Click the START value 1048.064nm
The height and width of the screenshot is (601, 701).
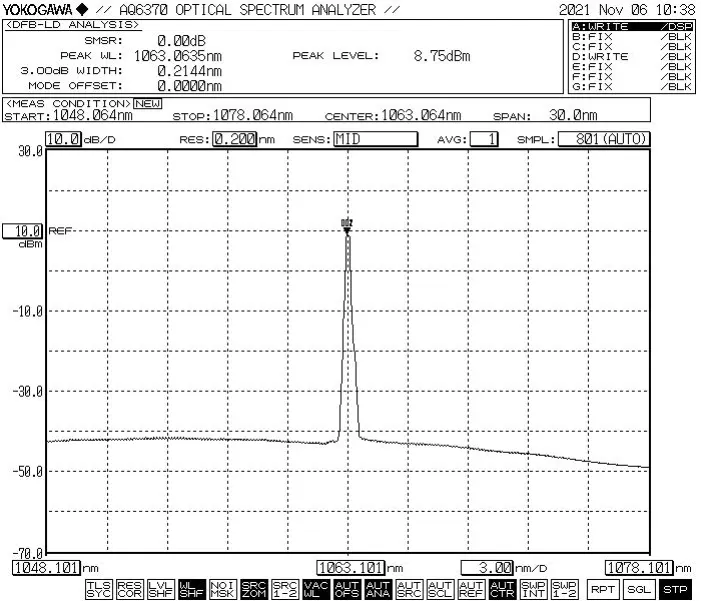click(93, 115)
